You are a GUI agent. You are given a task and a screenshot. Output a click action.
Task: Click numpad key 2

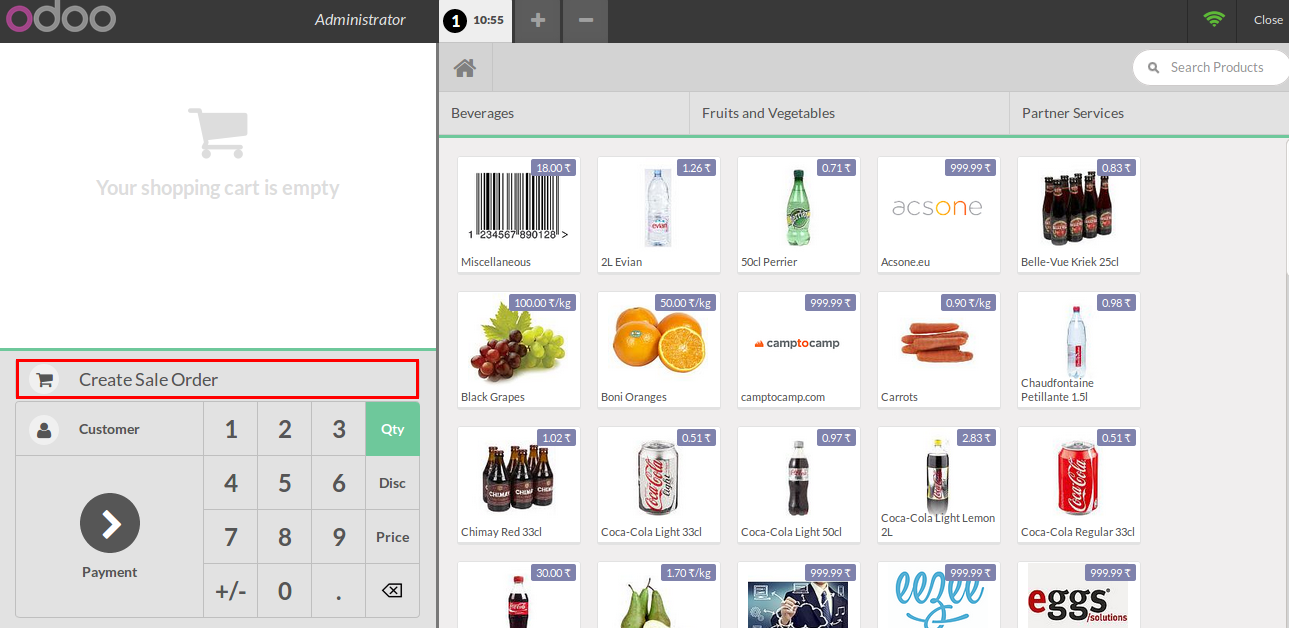click(x=285, y=429)
